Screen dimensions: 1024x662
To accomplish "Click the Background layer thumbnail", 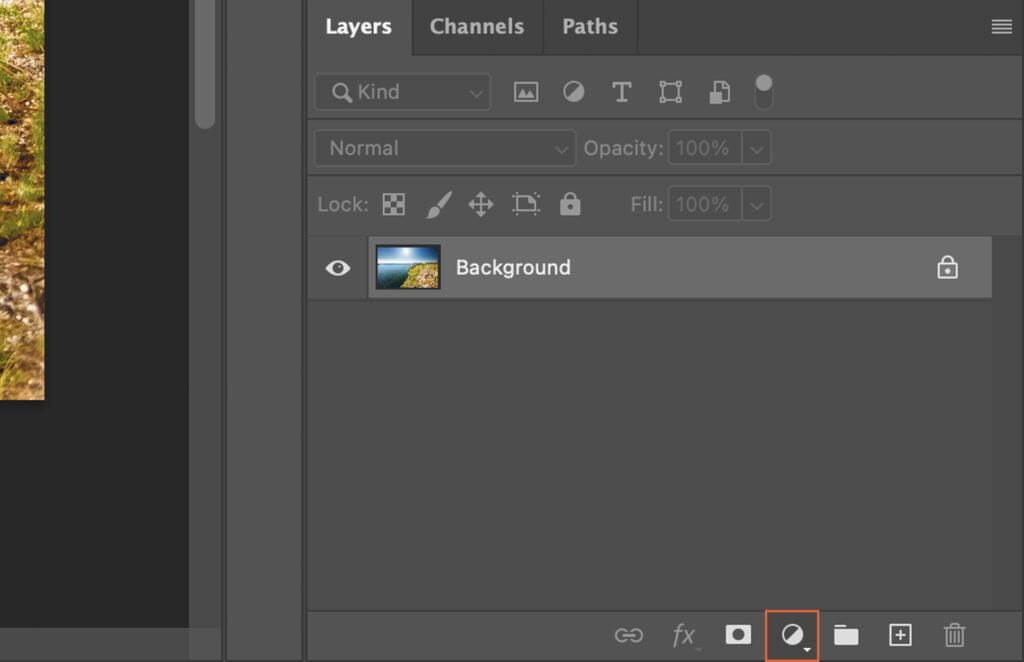I will click(x=408, y=267).
